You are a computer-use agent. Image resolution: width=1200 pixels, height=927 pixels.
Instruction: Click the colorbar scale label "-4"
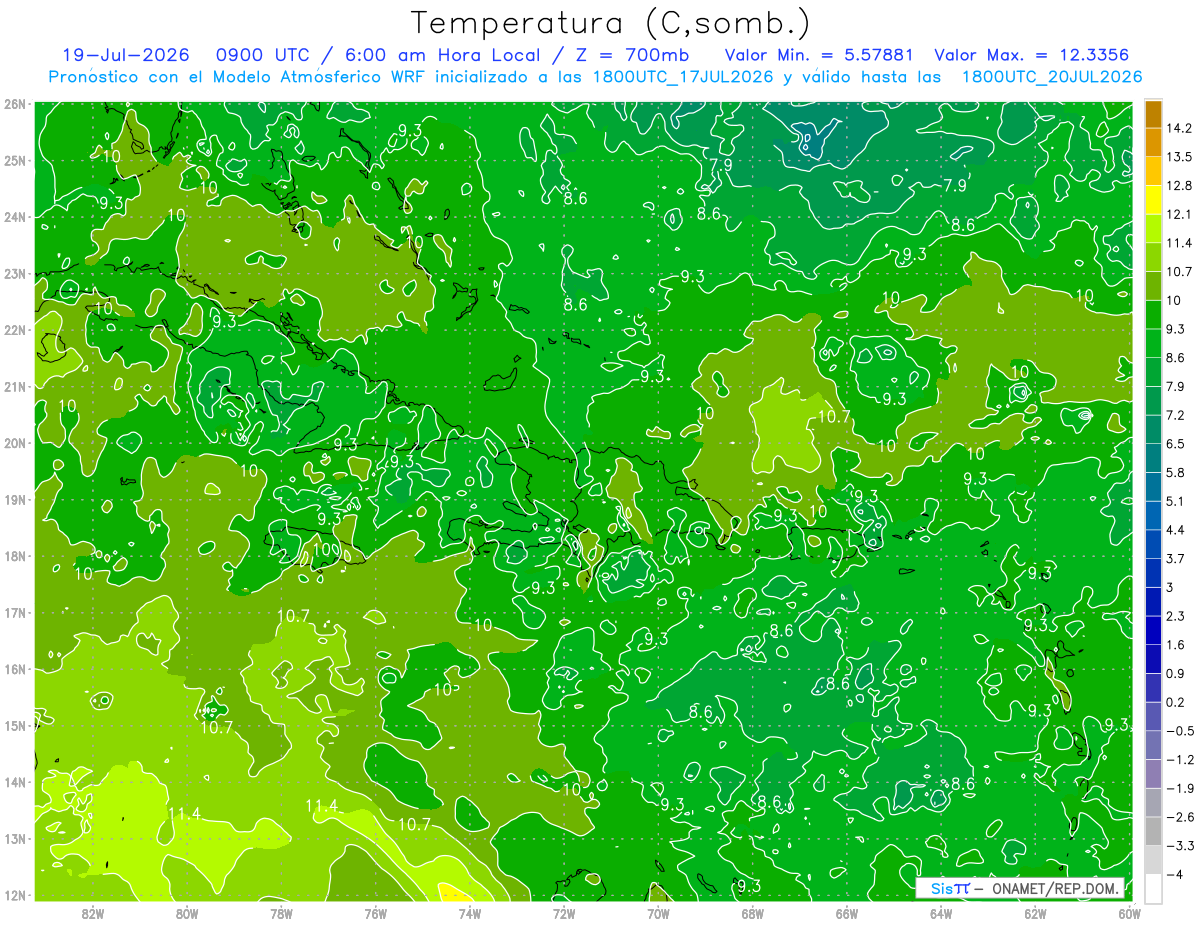(x=1173, y=874)
